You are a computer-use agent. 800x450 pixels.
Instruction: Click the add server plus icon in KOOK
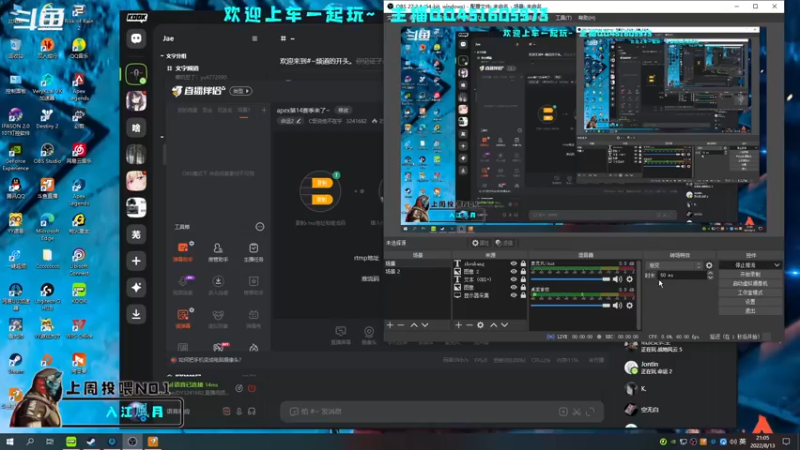click(x=136, y=261)
